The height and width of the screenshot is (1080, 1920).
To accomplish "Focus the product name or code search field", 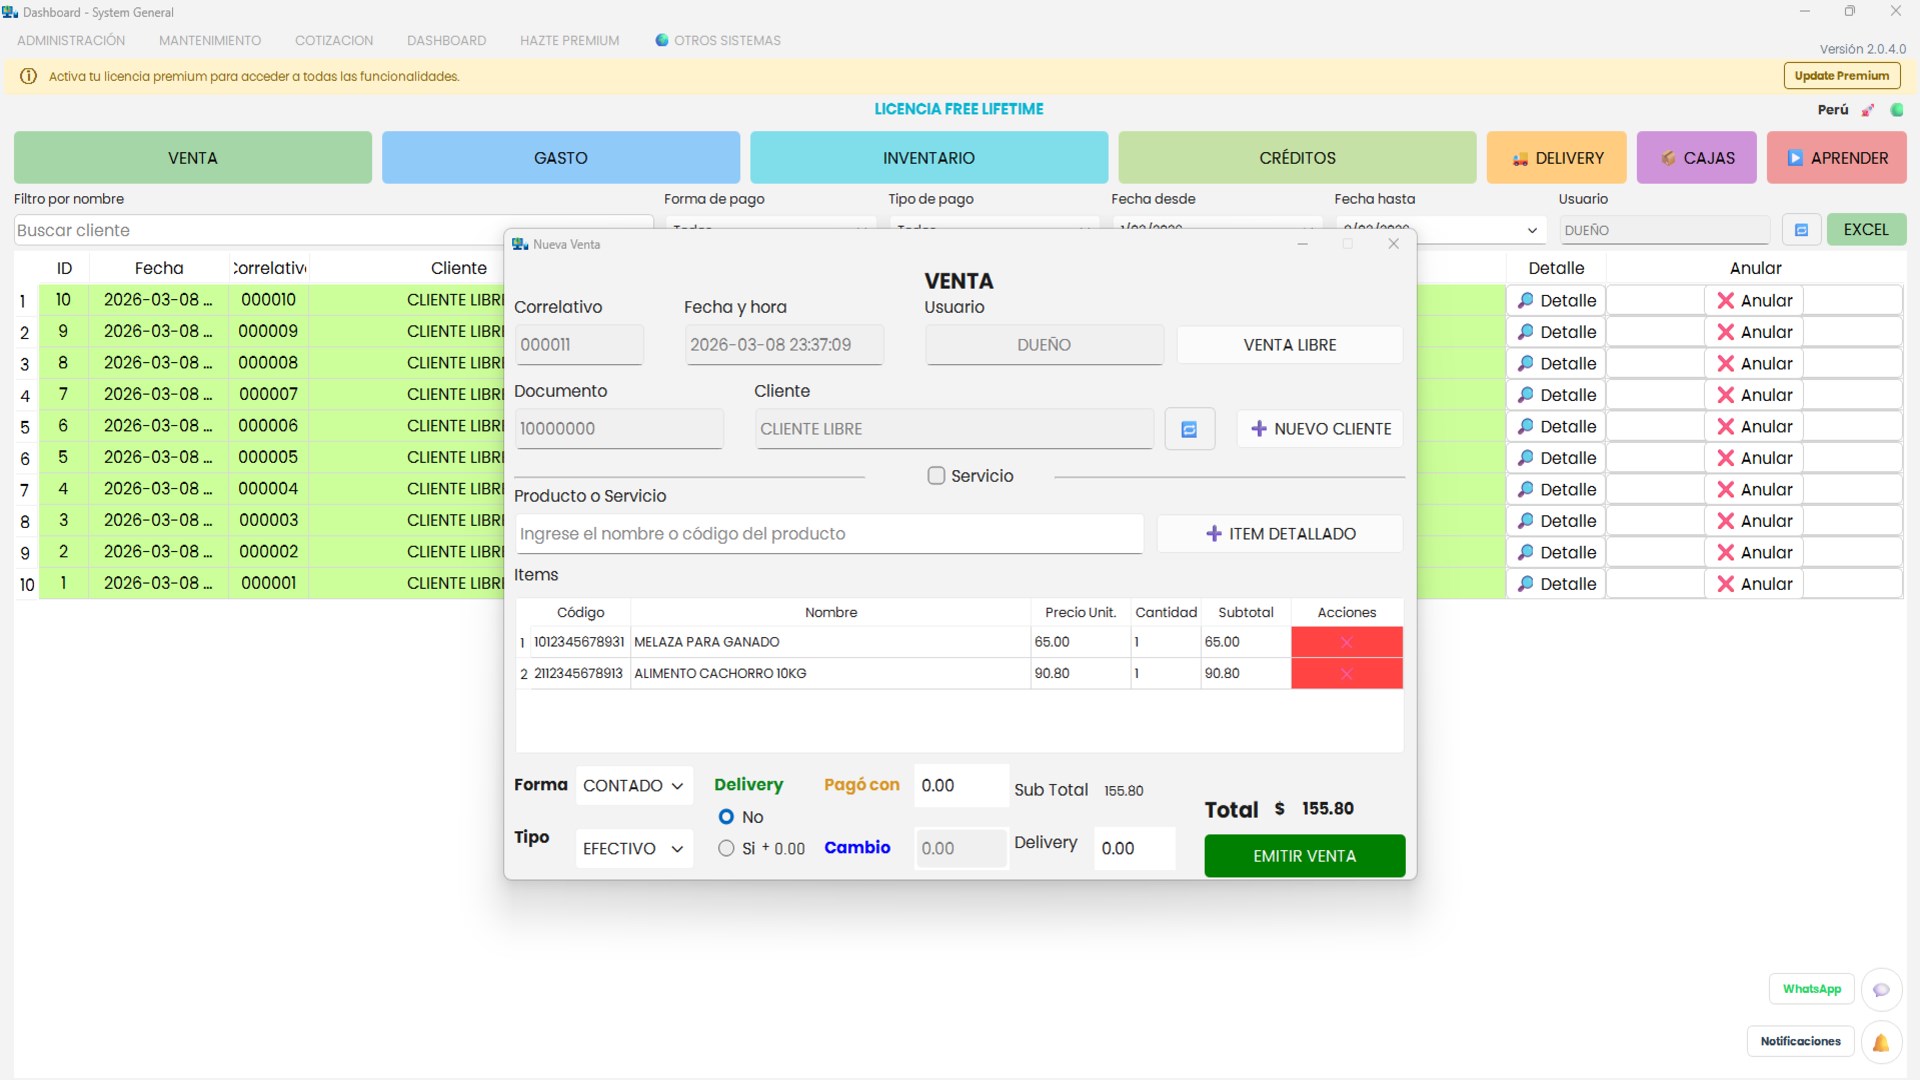I will (x=829, y=534).
